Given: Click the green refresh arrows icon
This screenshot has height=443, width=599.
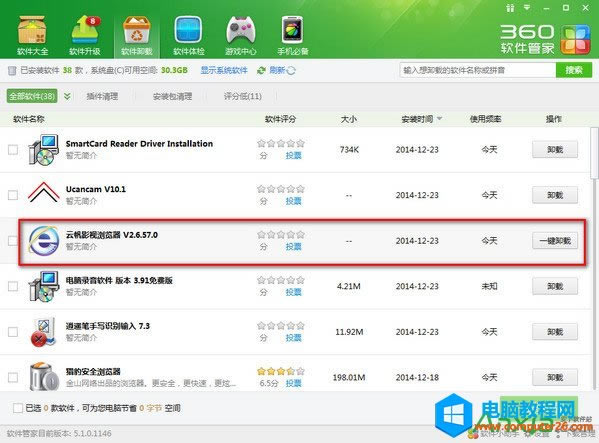Looking at the screenshot, I should pyautogui.click(x=261, y=70).
